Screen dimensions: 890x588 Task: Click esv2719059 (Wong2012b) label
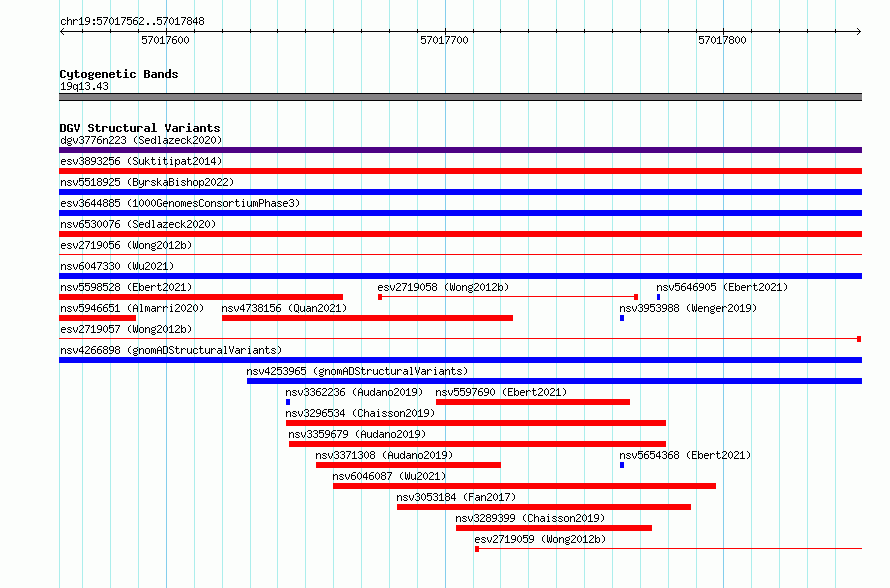(540, 539)
